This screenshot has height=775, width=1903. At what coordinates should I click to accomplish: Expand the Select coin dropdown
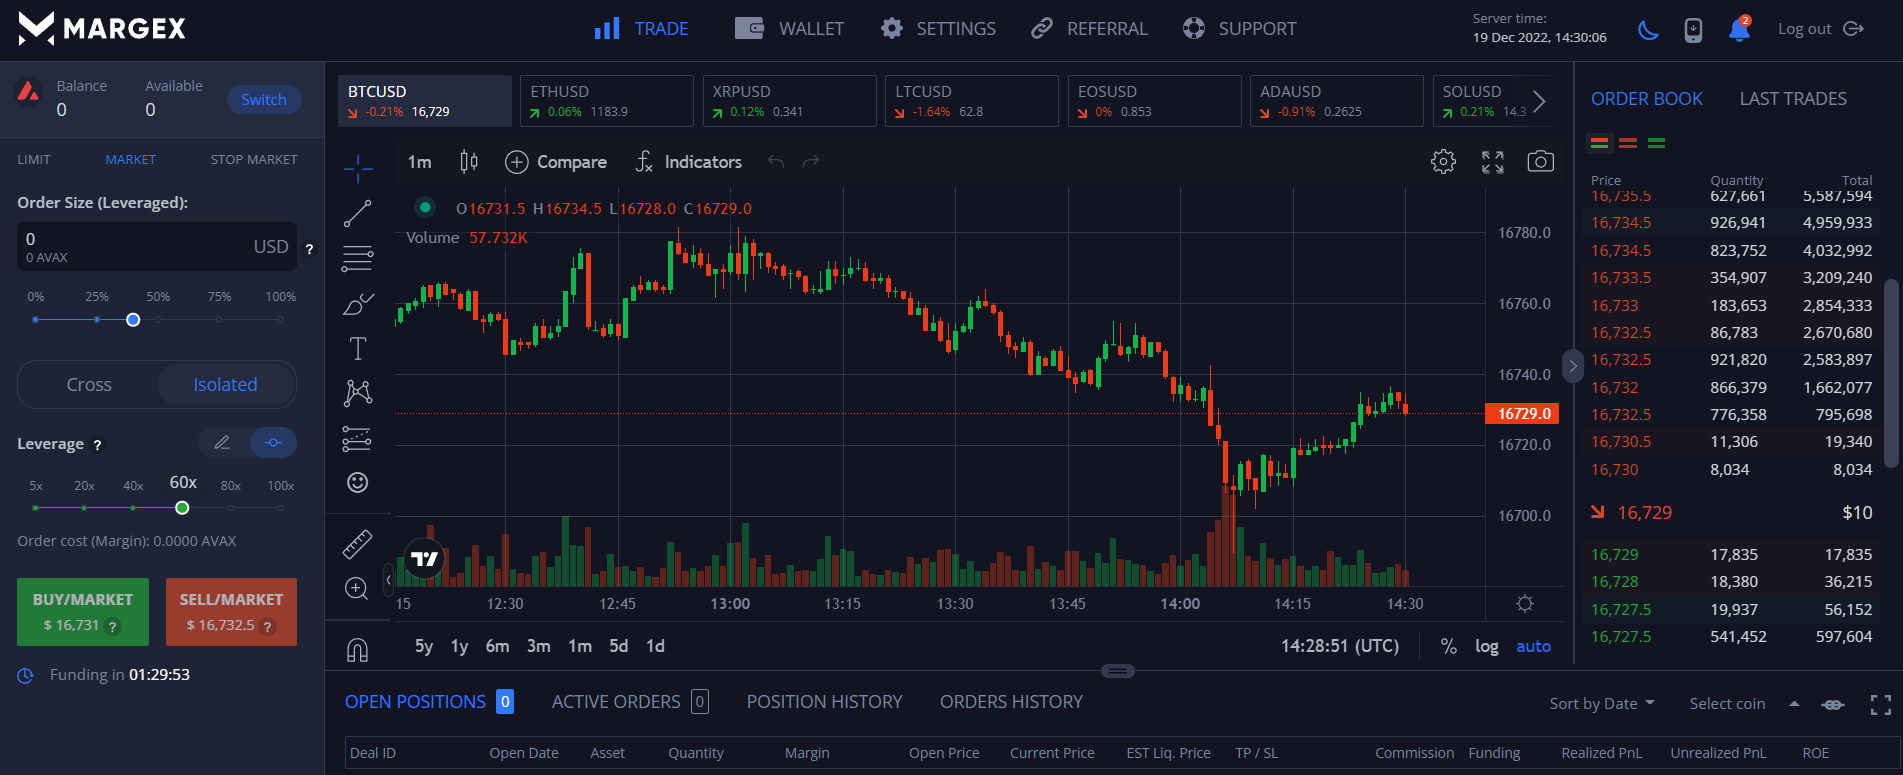tap(1744, 704)
